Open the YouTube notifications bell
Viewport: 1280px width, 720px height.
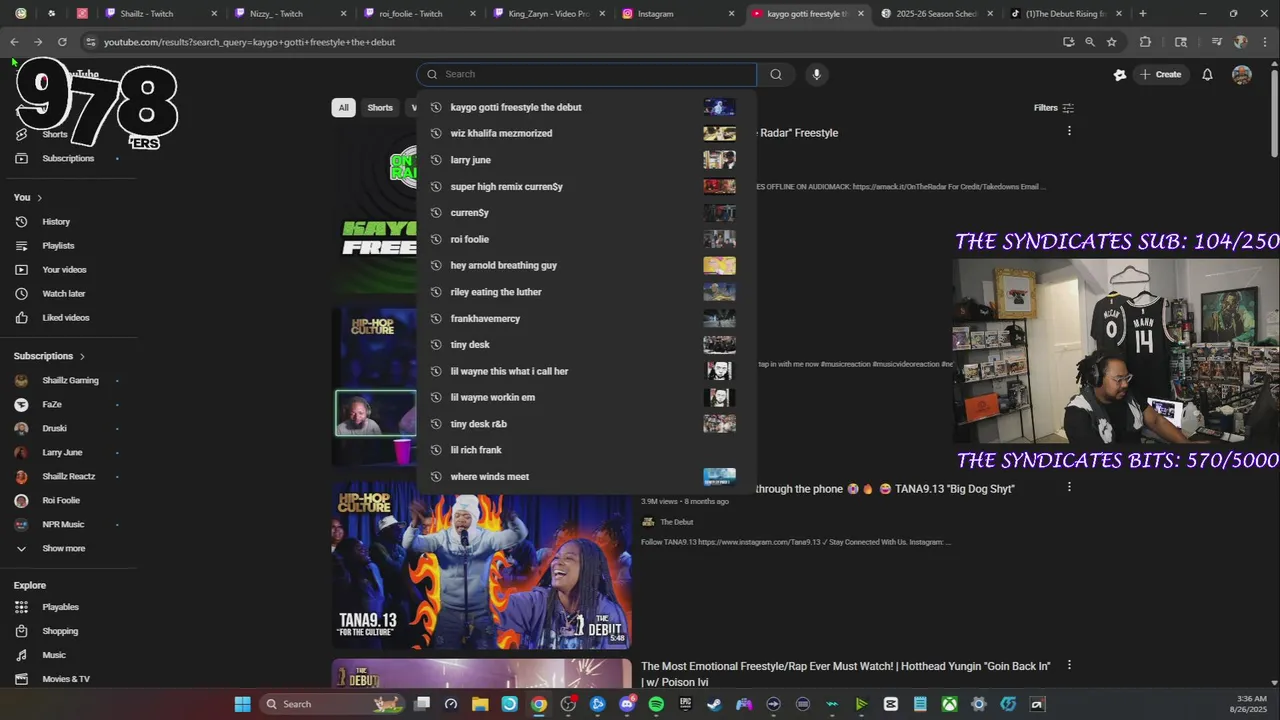click(x=1207, y=74)
